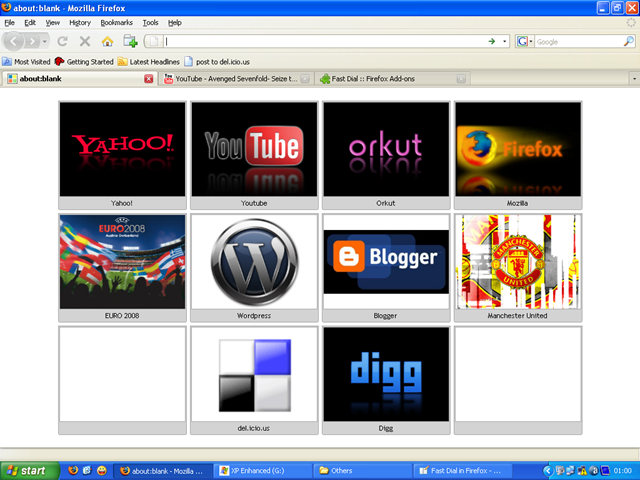Open the Edit menu
The width and height of the screenshot is (640, 480).
point(30,22)
